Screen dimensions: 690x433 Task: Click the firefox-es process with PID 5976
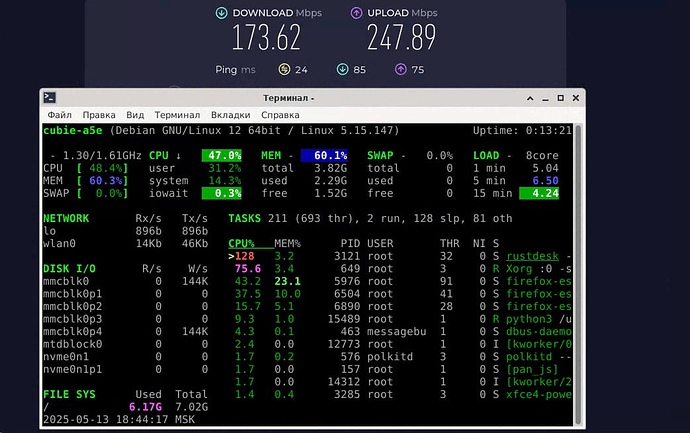(539, 281)
